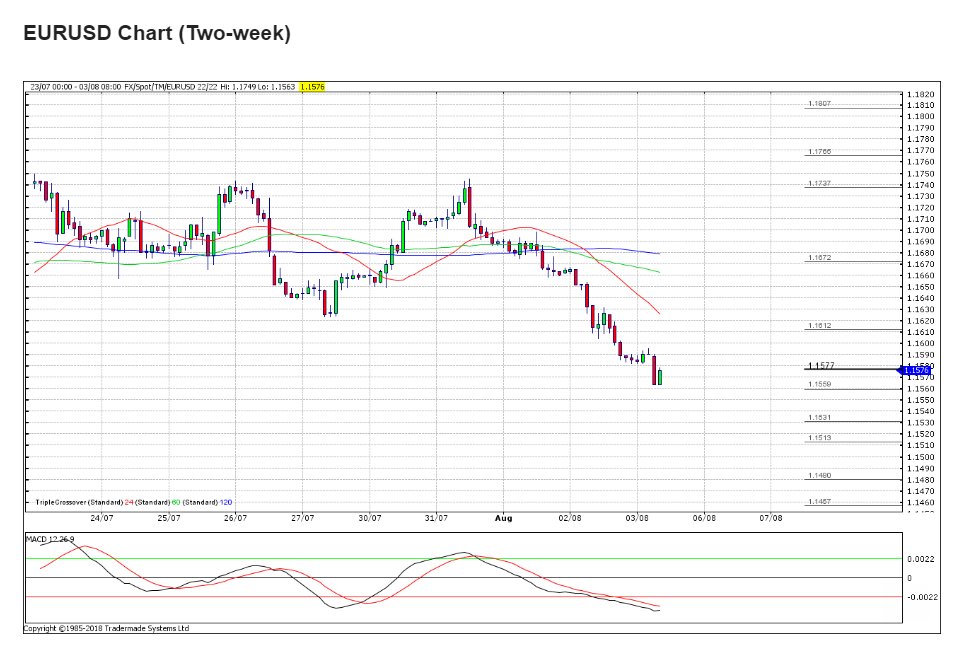Select the 1.1513 level label
The image size is (968, 661).
point(820,438)
